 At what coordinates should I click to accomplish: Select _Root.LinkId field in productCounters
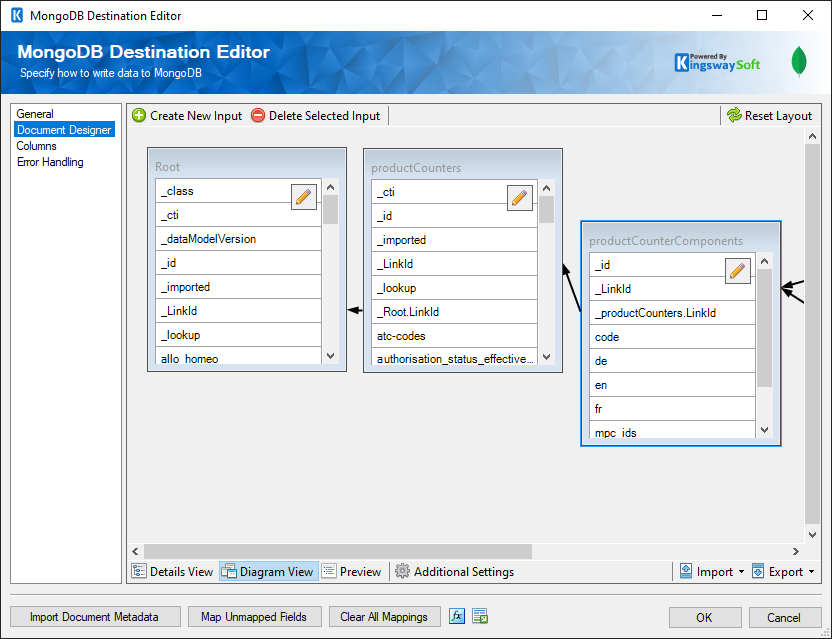click(454, 312)
